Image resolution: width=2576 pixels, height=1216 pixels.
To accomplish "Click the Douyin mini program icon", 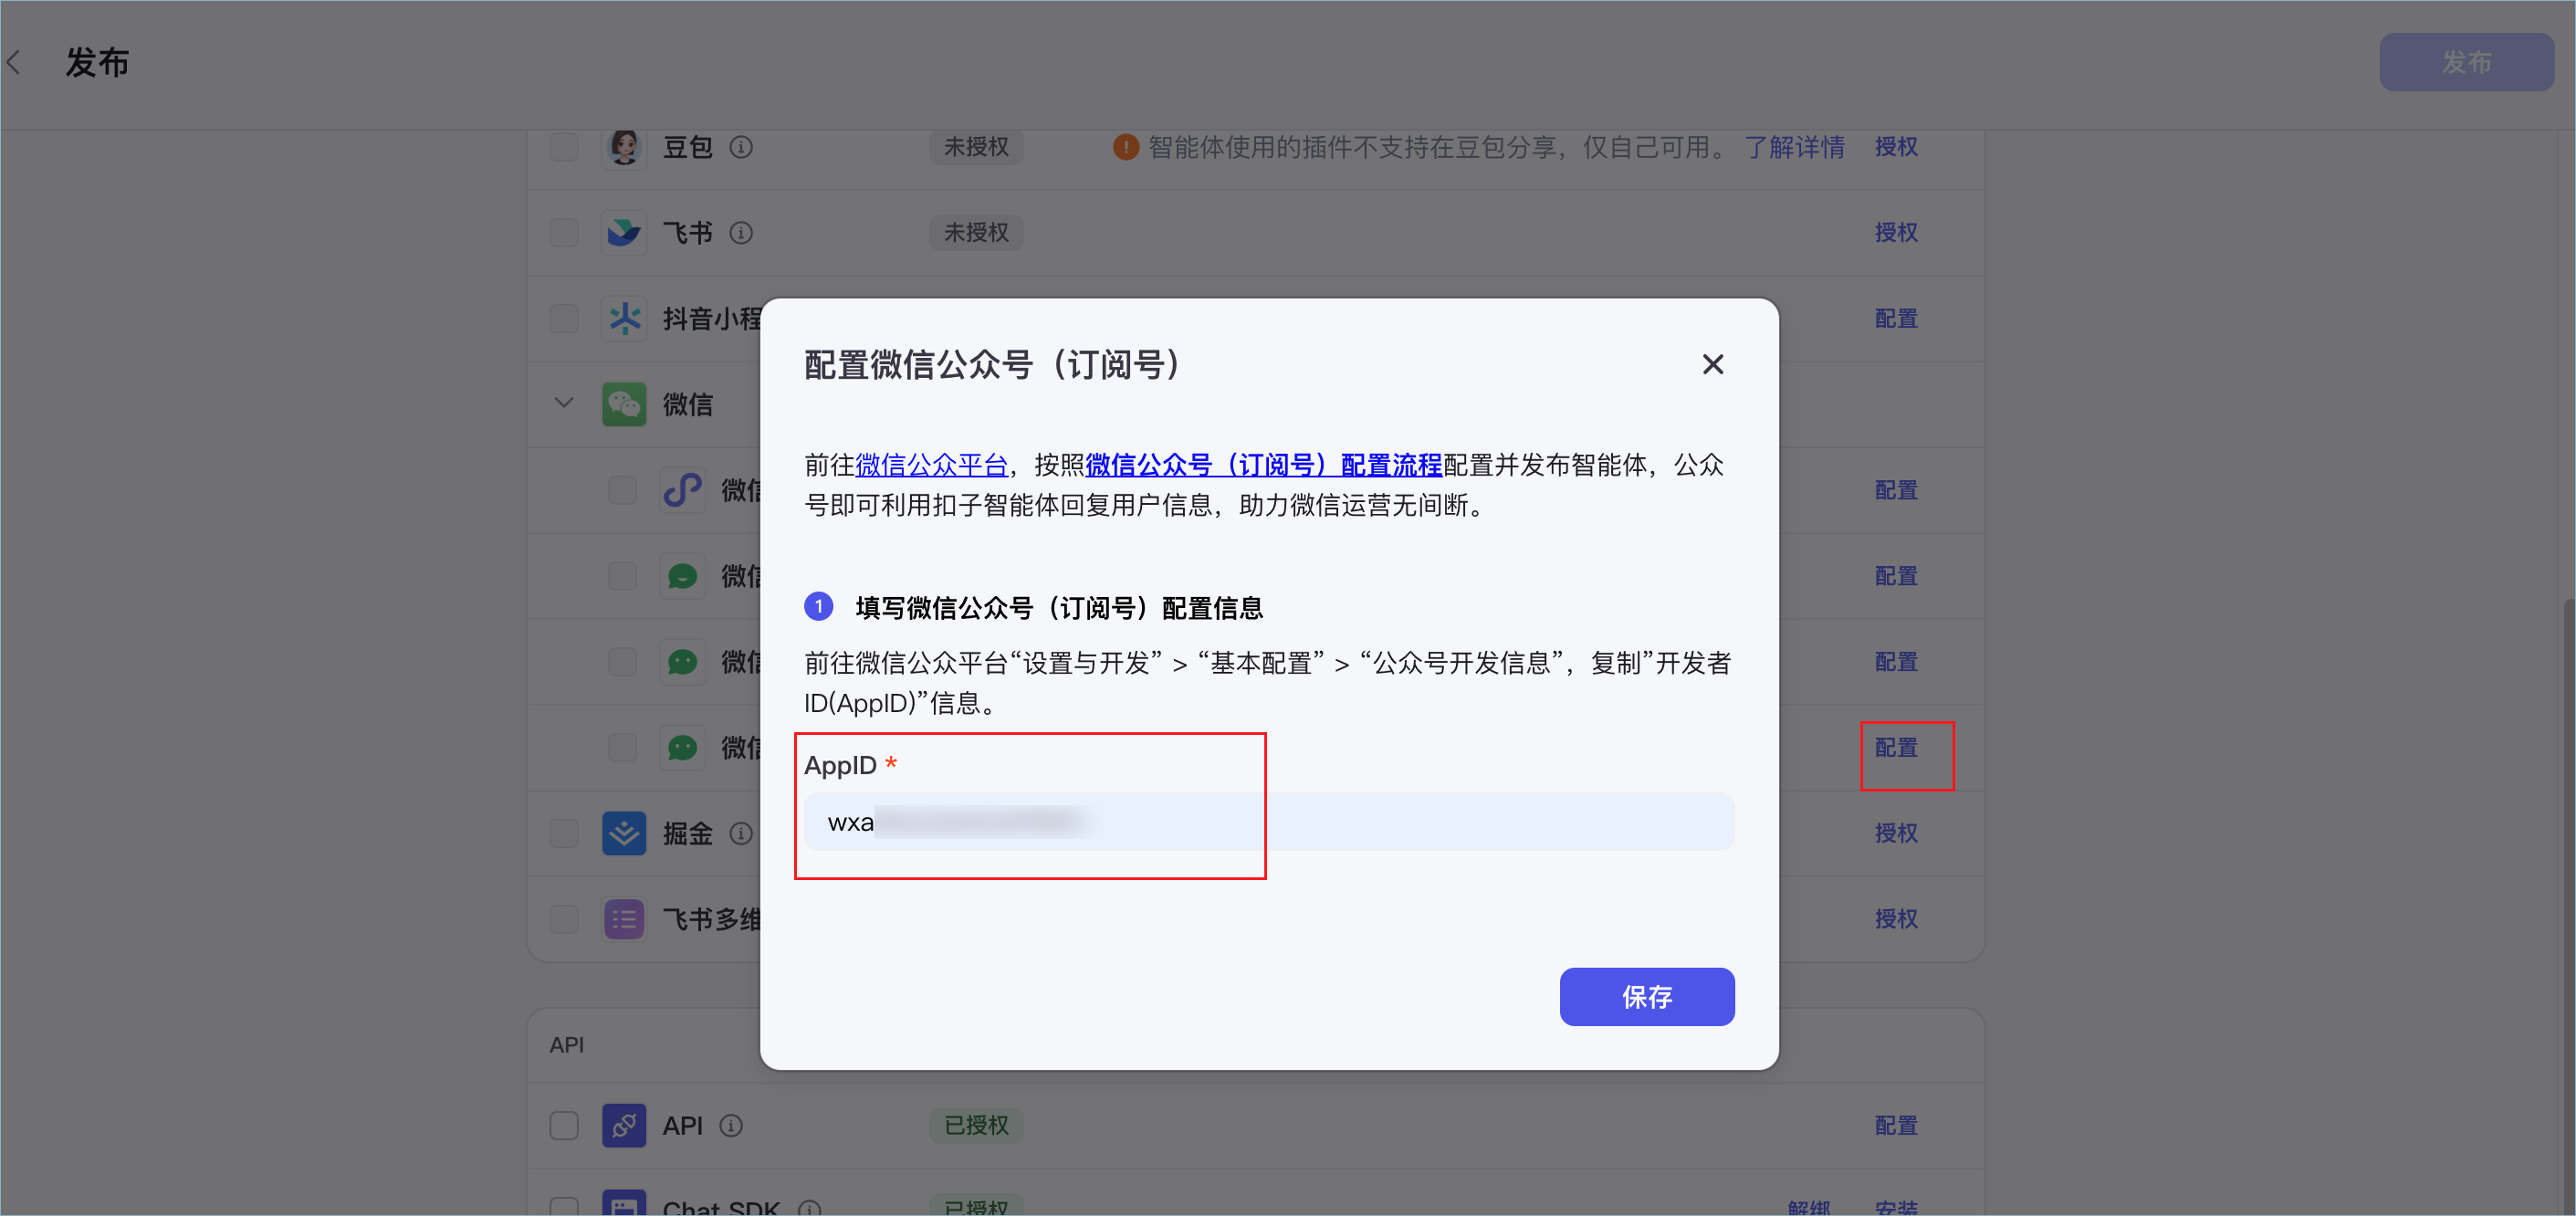I will click(624, 319).
